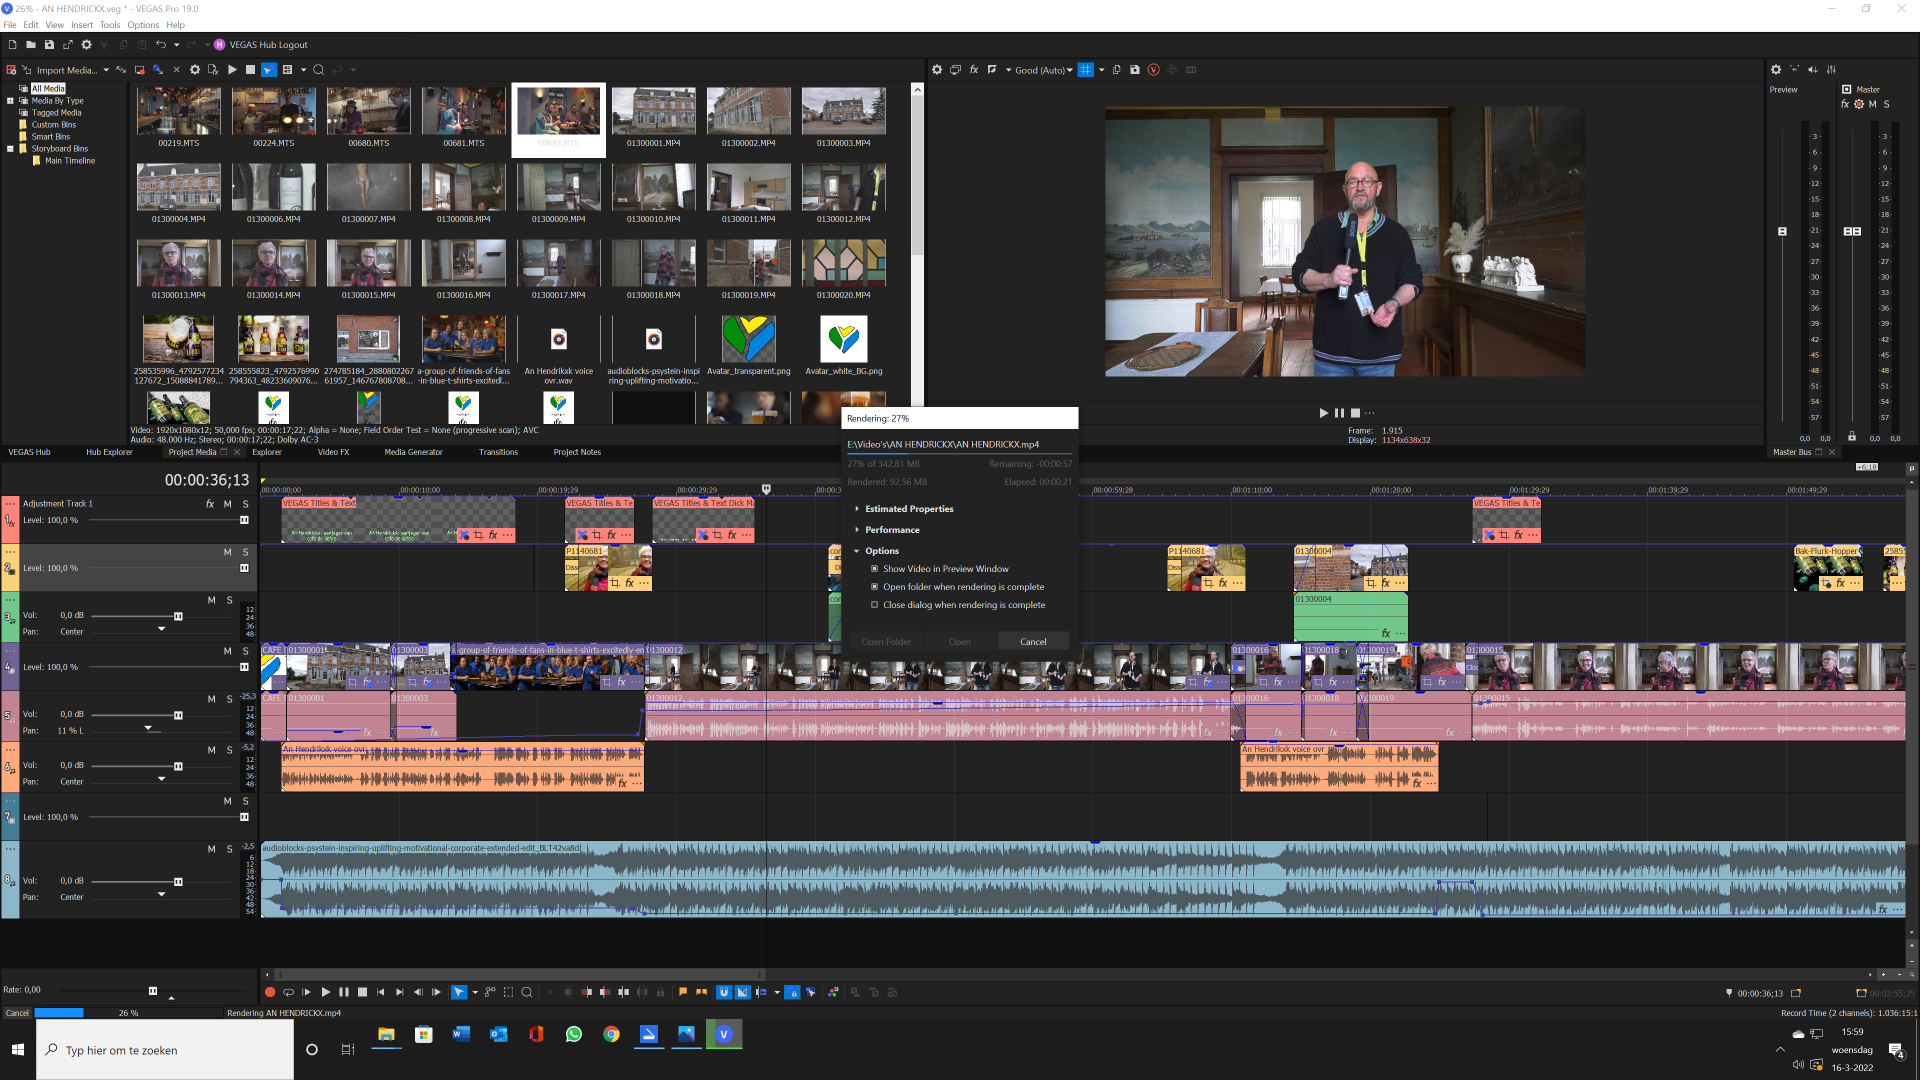Mute the Master bus
This screenshot has width=1920, height=1080.
click(x=1873, y=104)
